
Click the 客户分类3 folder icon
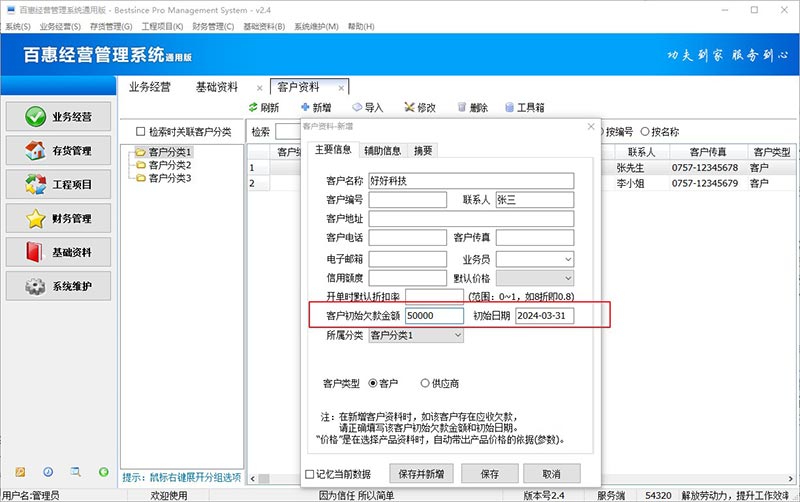(x=141, y=178)
